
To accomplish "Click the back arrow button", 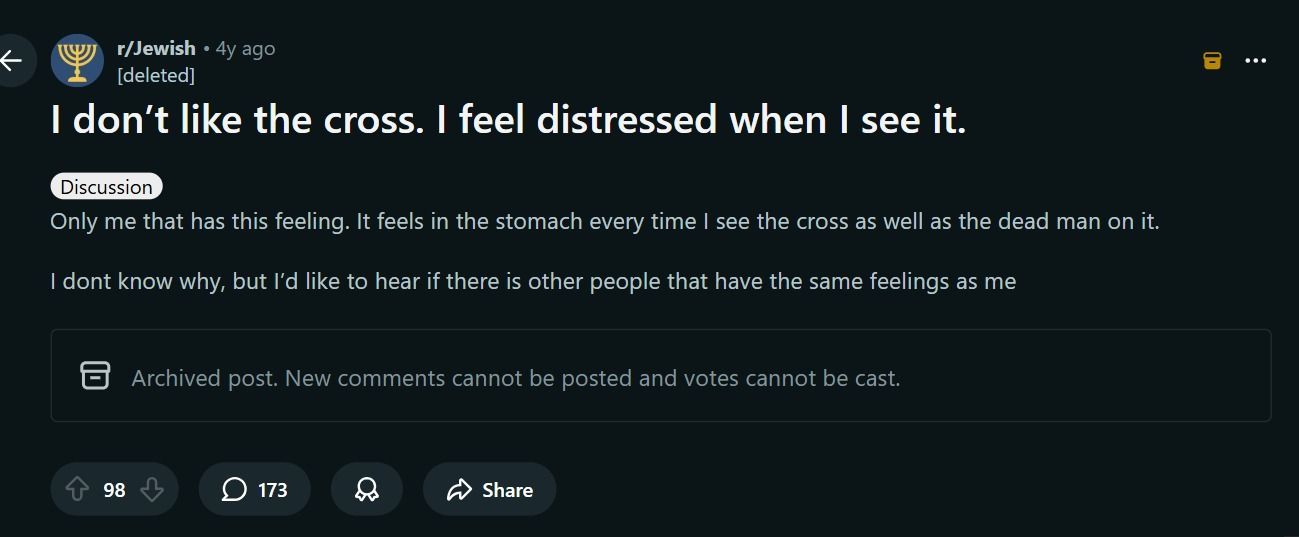I will (12, 60).
